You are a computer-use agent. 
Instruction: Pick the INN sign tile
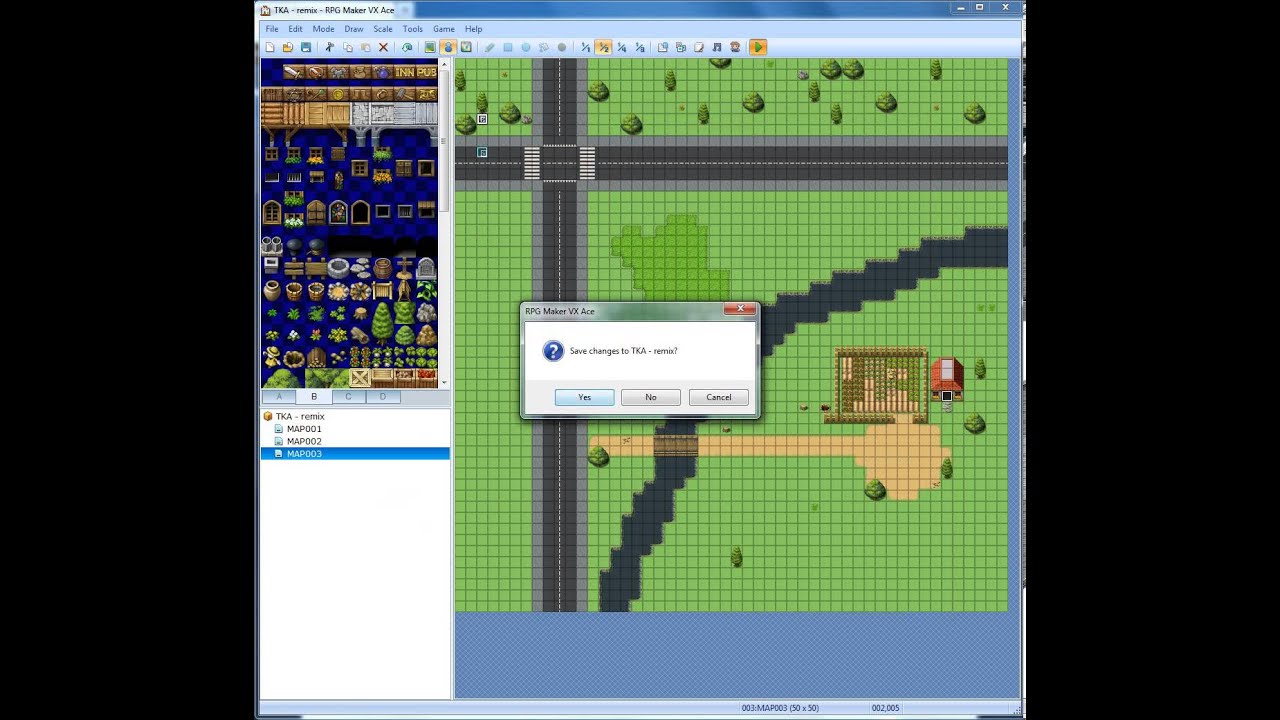[x=404, y=72]
